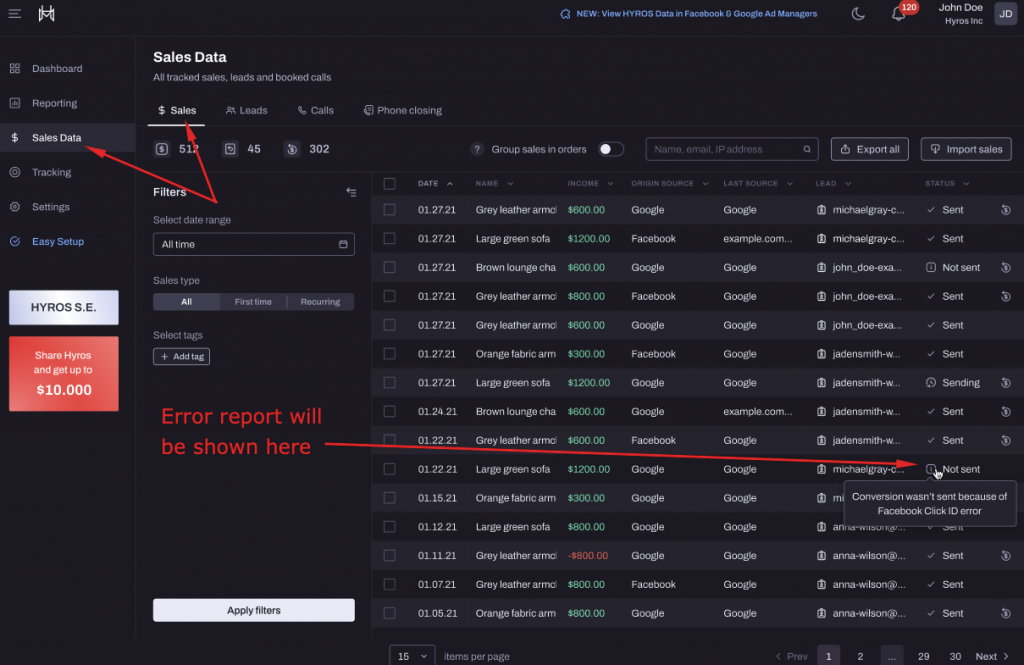The height and width of the screenshot is (665, 1024).
Task: Click the HYROS S.E. banner button
Action: click(64, 307)
